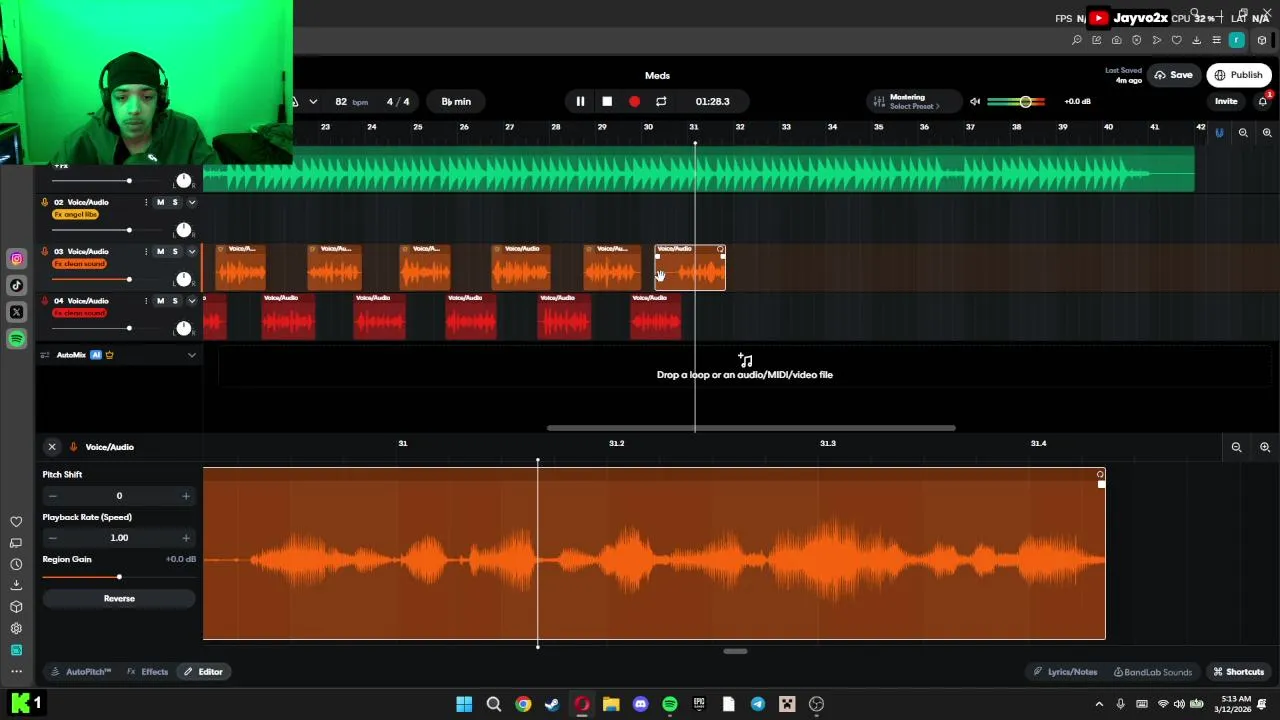1280x720 pixels.
Task: Pause playback with the pause button
Action: 580,101
